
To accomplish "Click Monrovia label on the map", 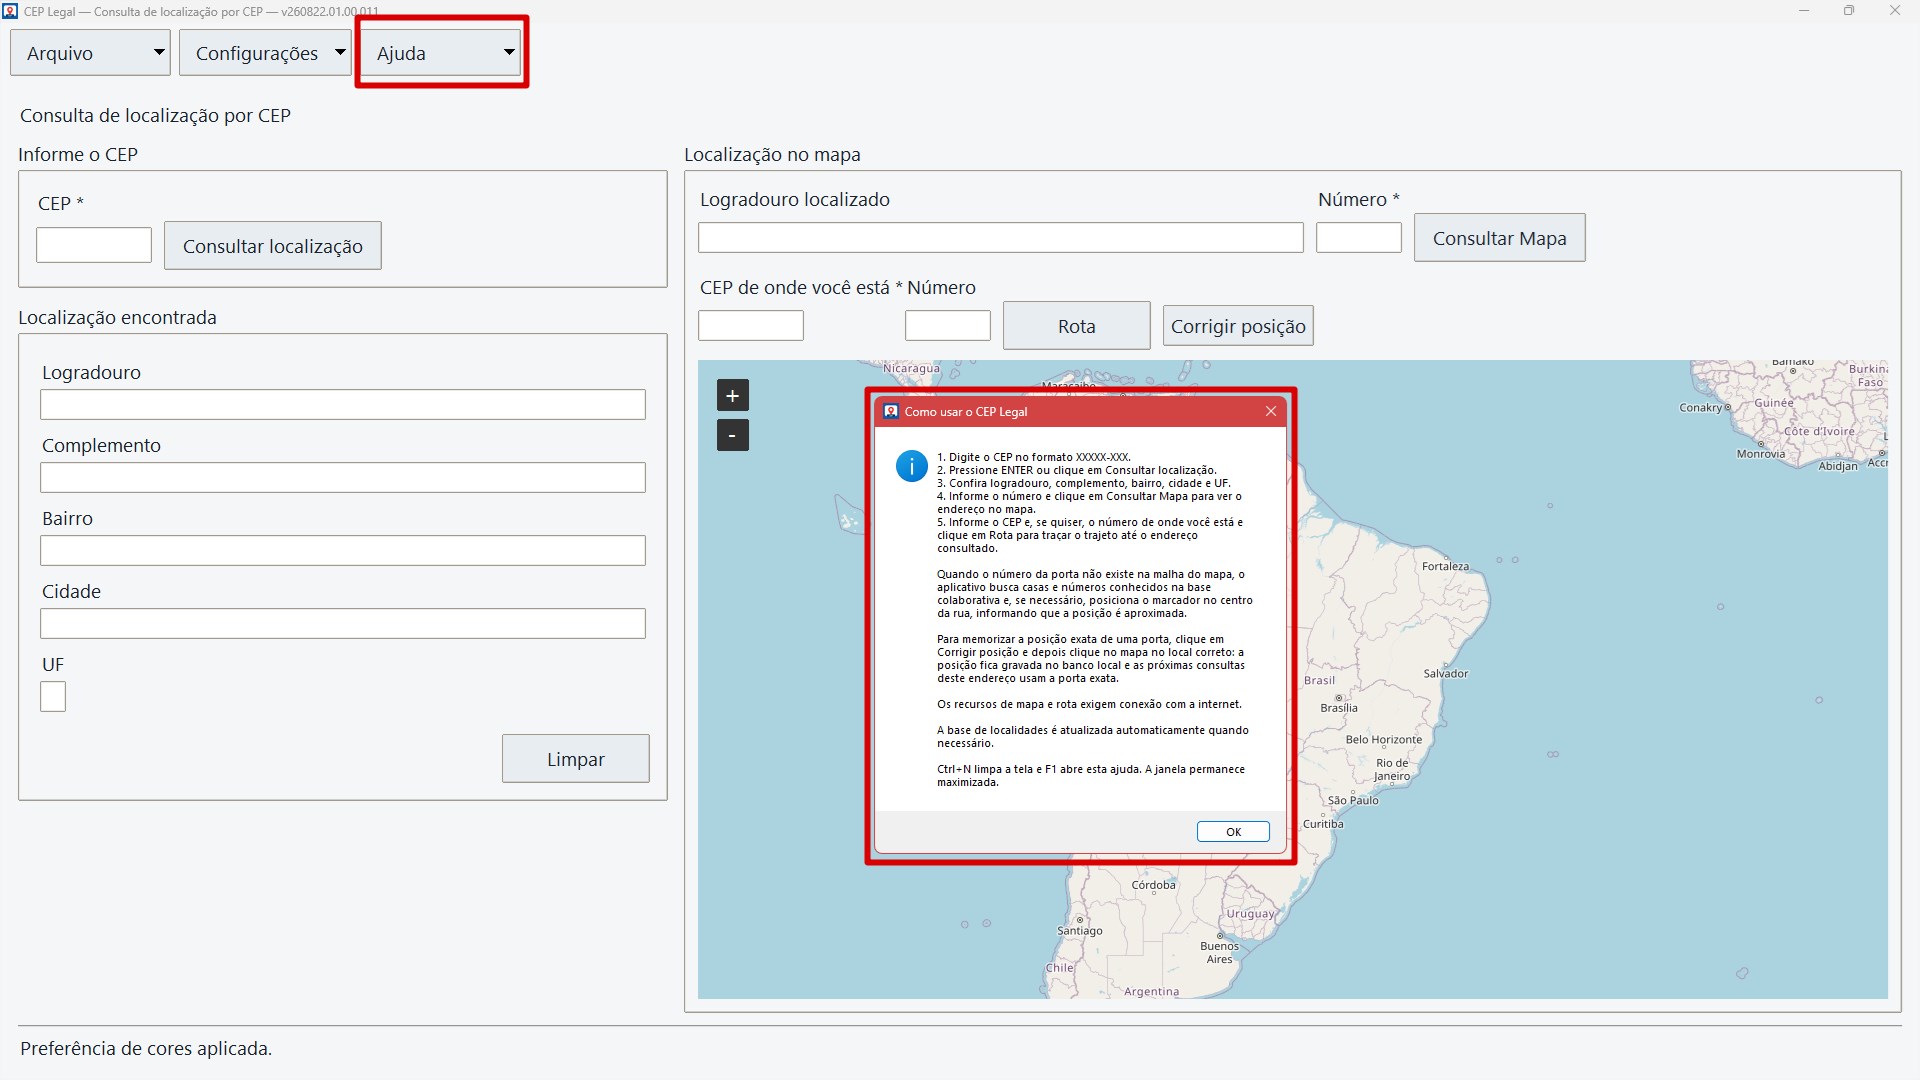I will [x=1760, y=454].
